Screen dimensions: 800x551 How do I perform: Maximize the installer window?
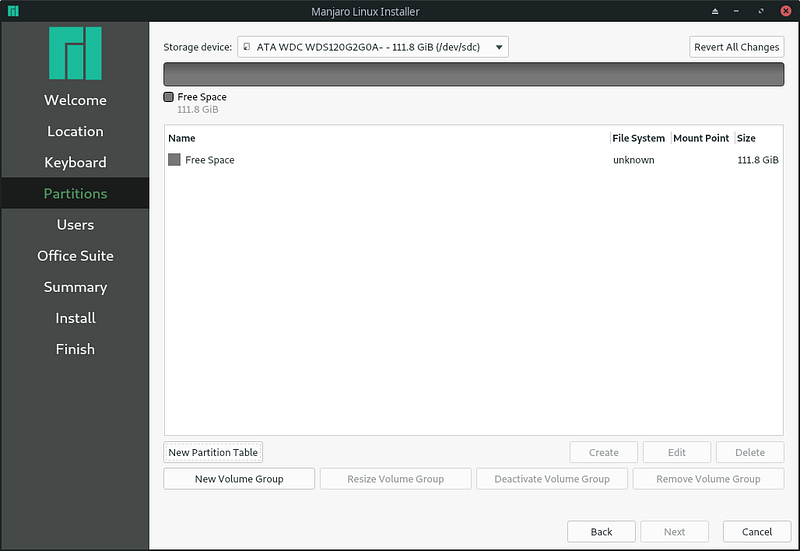(761, 11)
